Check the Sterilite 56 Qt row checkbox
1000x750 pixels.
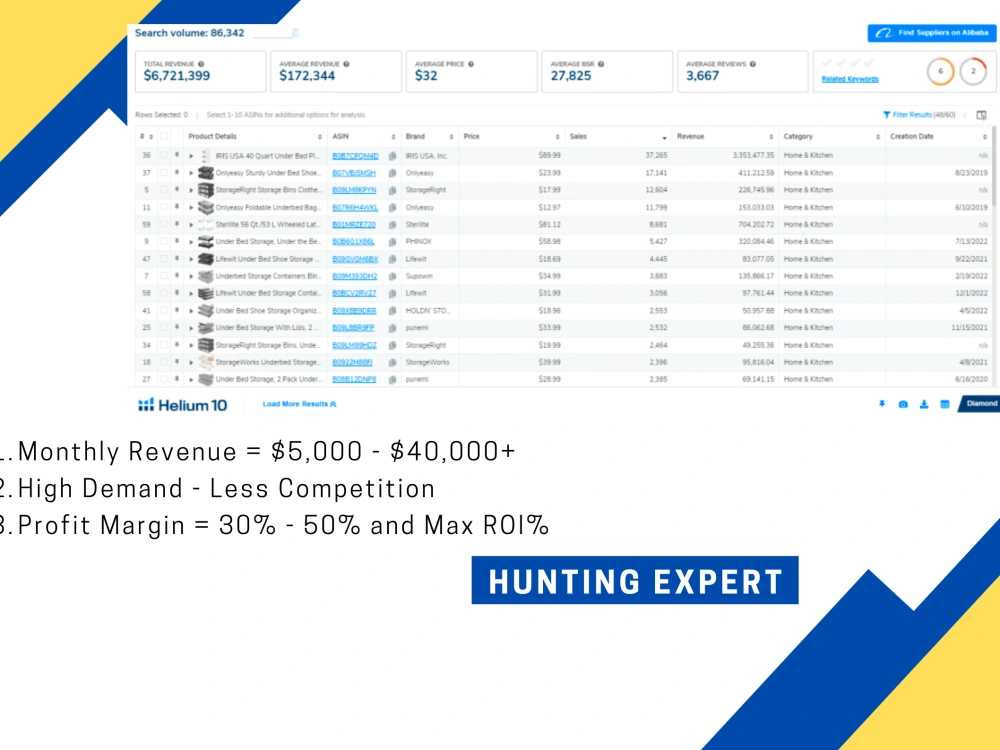(164, 224)
